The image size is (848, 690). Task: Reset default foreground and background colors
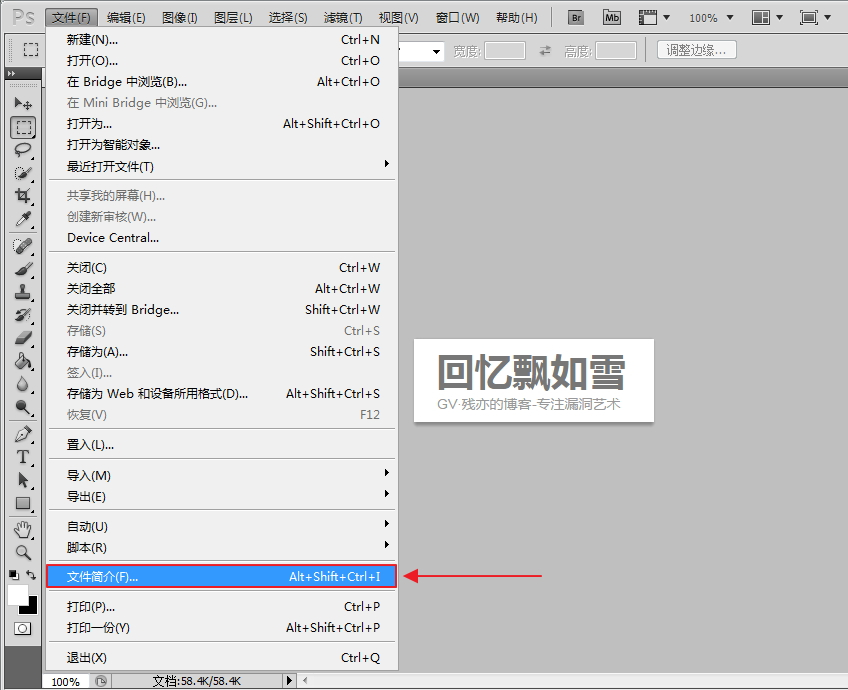(14, 575)
